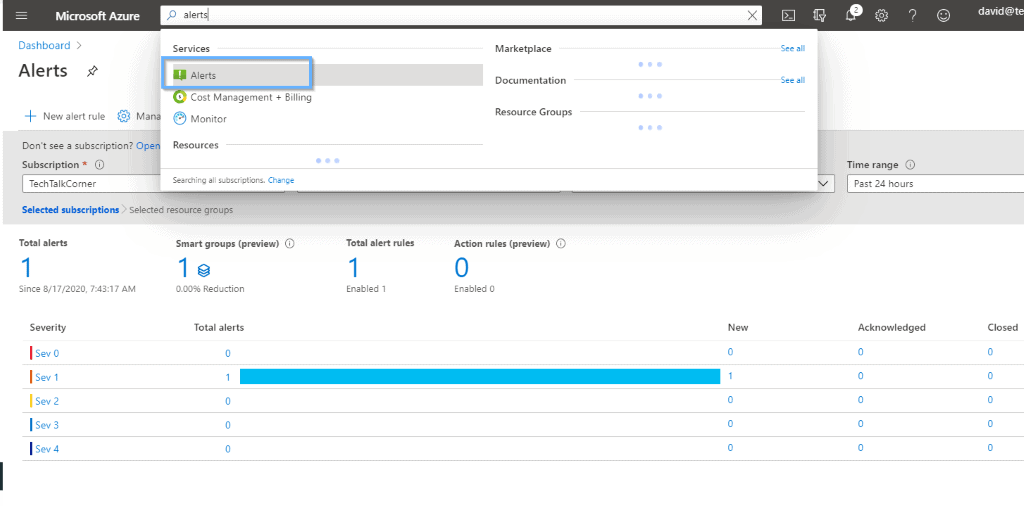1024x506 pixels.
Task: Click the Acknowledged count for Sev 0
Action: tap(861, 351)
